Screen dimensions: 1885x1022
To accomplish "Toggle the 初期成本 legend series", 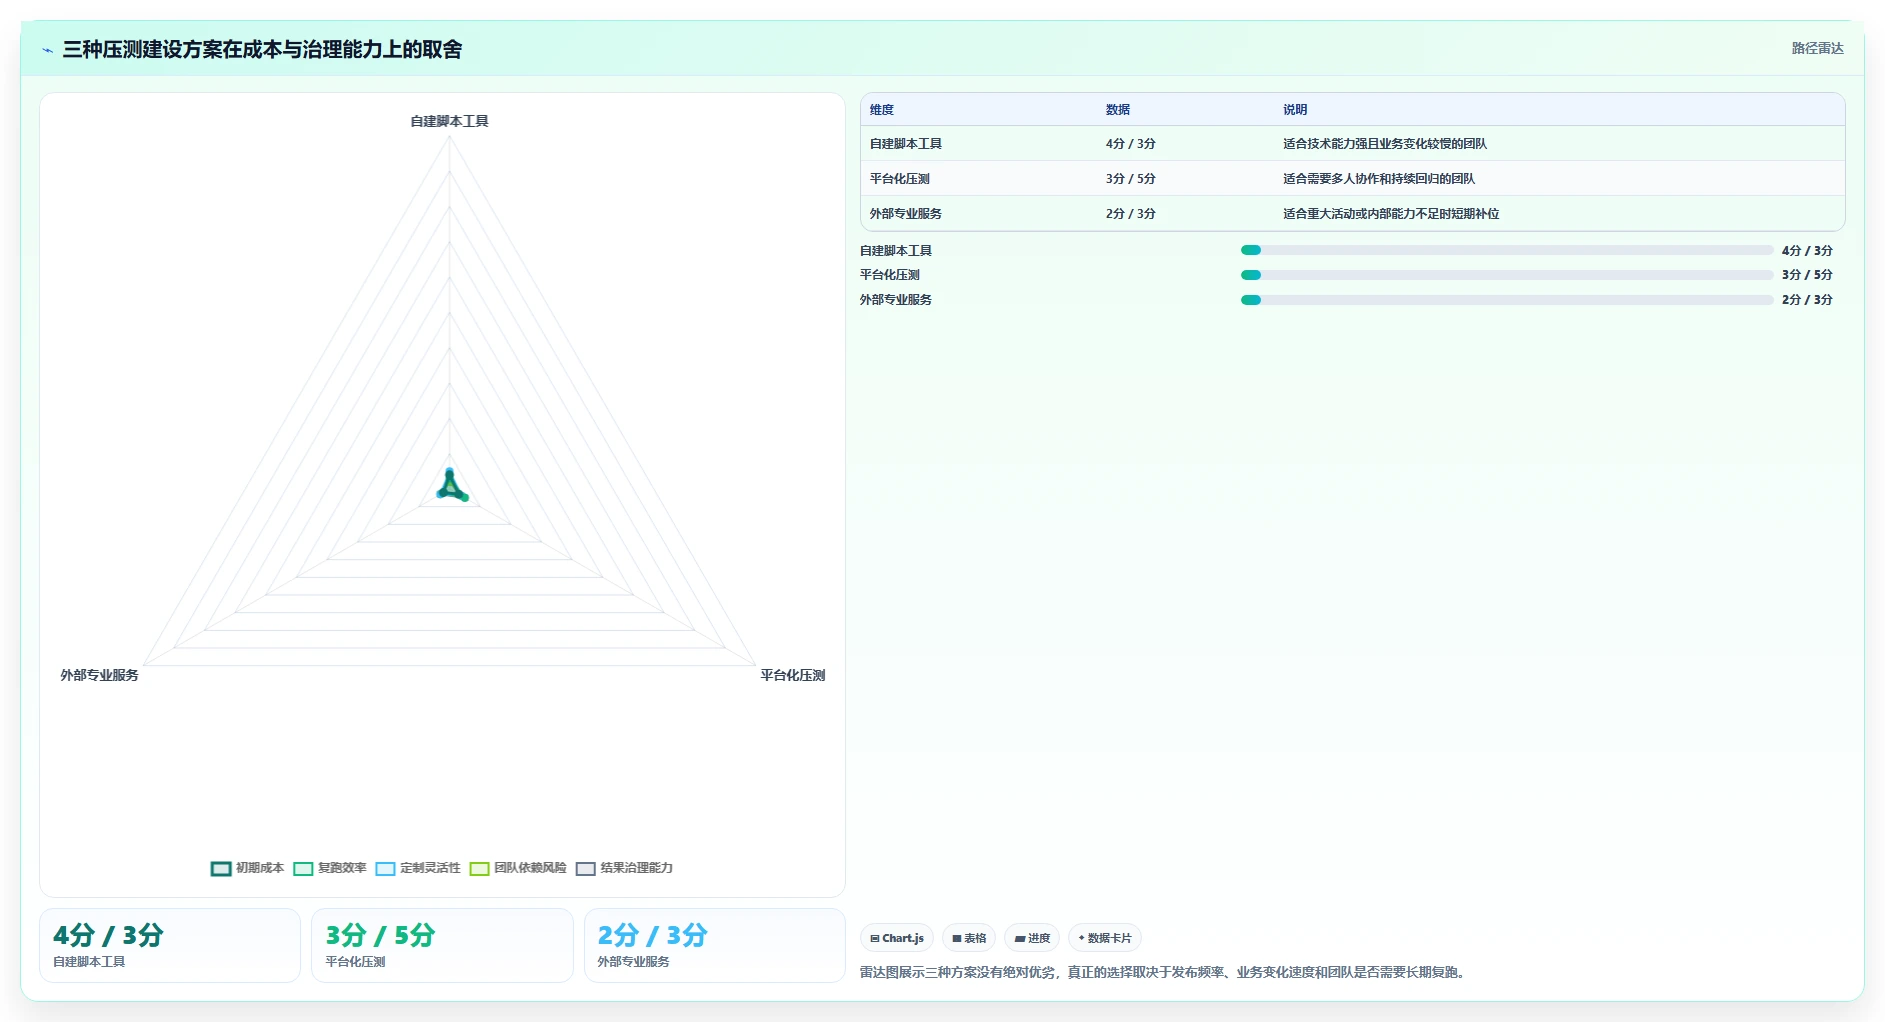I will [248, 868].
